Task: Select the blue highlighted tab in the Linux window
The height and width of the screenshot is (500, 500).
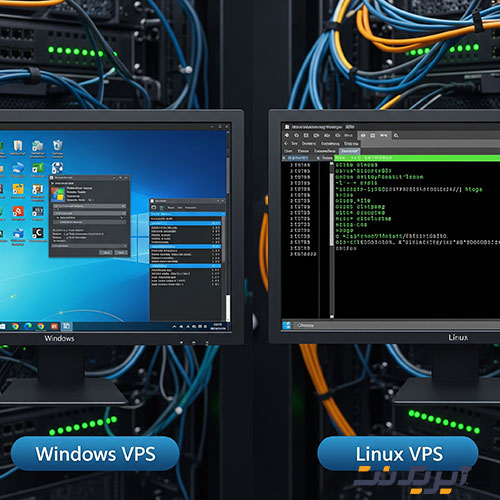Action: (349, 151)
